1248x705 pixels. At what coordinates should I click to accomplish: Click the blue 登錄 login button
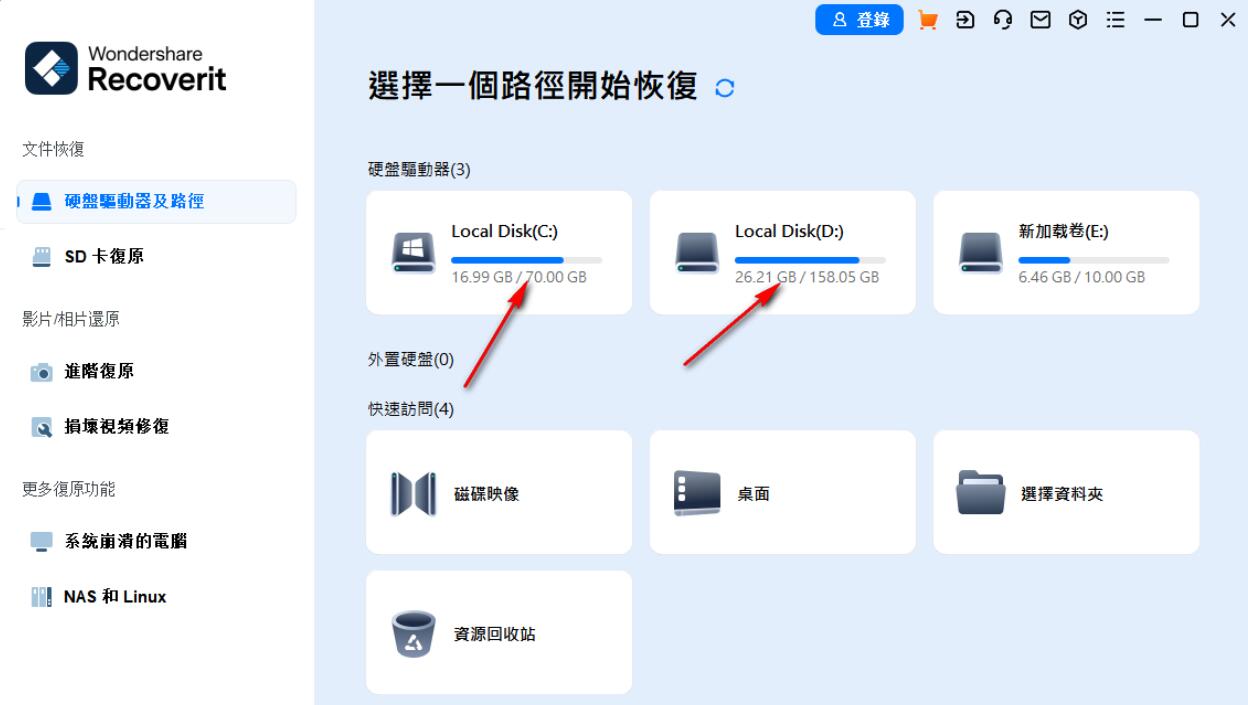(x=859, y=19)
